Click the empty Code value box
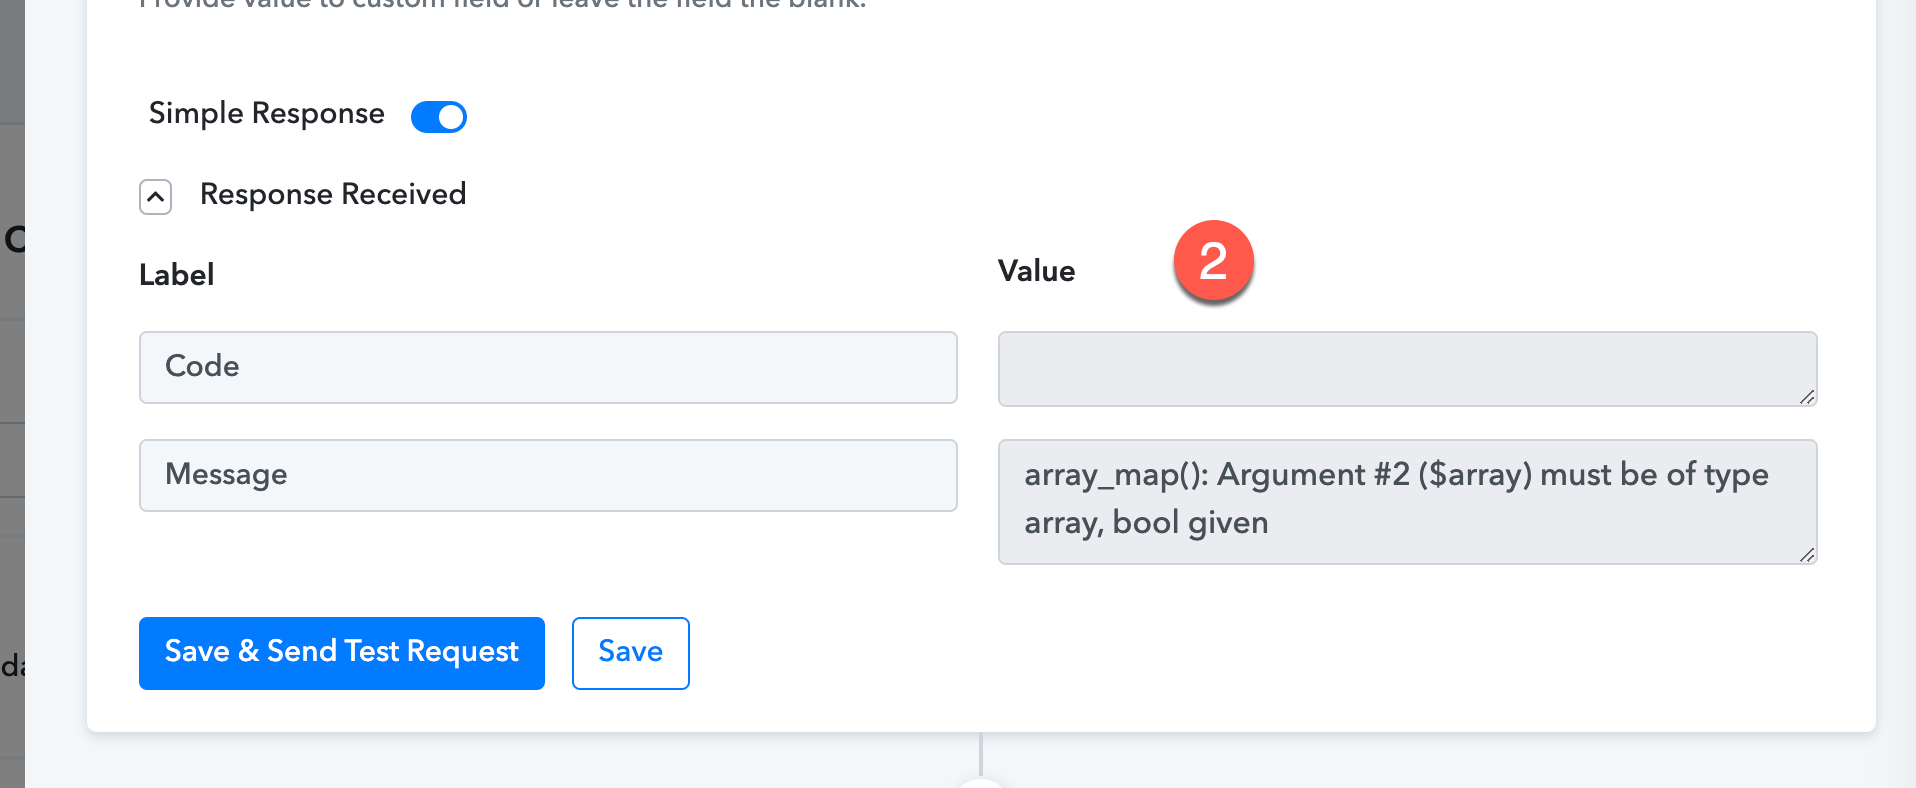Image resolution: width=1916 pixels, height=788 pixels. [1407, 369]
